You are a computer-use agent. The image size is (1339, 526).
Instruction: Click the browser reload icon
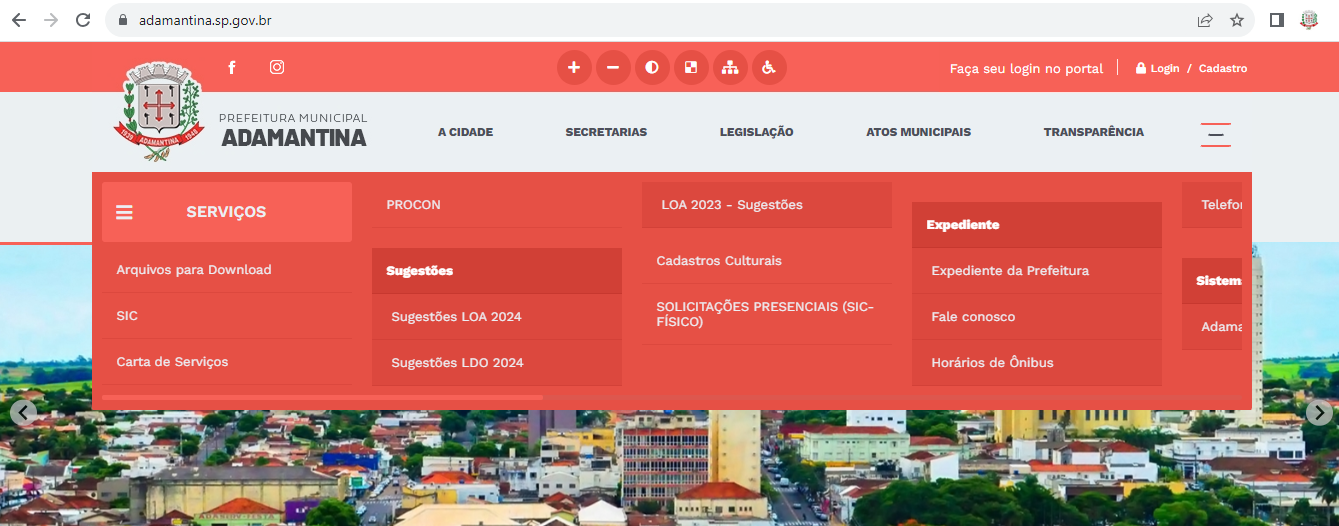click(83, 20)
